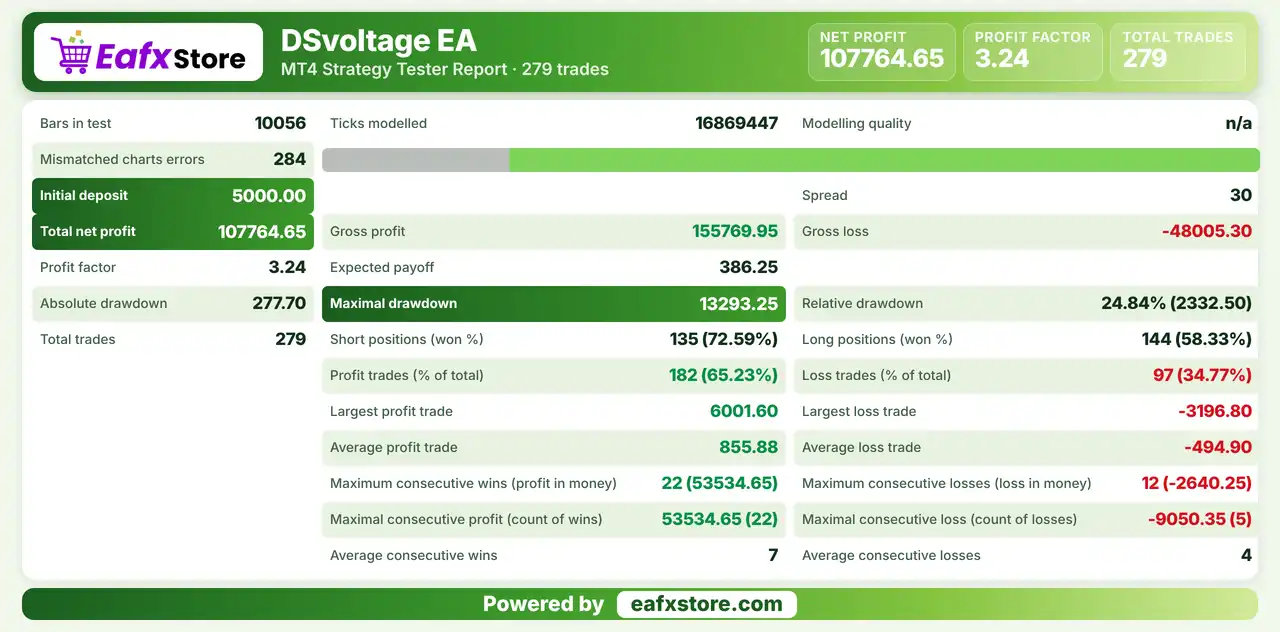Click the Profit Factor summary card
This screenshot has width=1280, height=632.
point(1032,52)
